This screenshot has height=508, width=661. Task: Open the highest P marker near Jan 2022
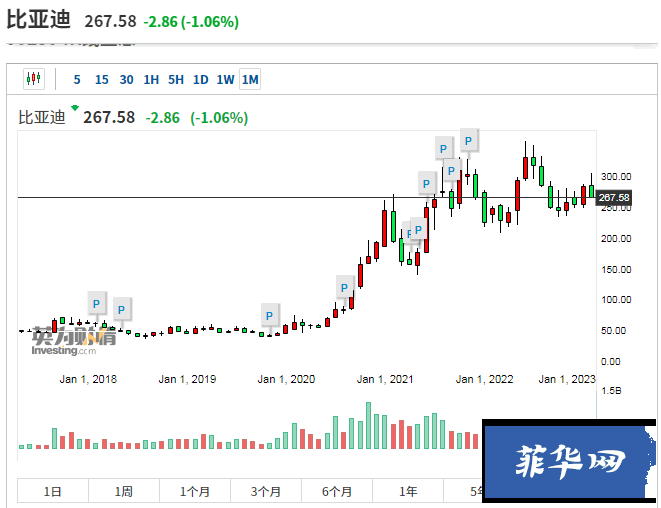click(x=468, y=141)
